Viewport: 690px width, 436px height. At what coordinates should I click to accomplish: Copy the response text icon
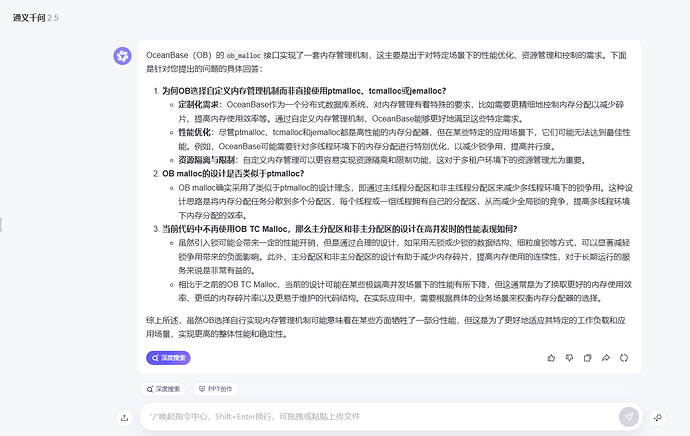pyautogui.click(x=587, y=358)
